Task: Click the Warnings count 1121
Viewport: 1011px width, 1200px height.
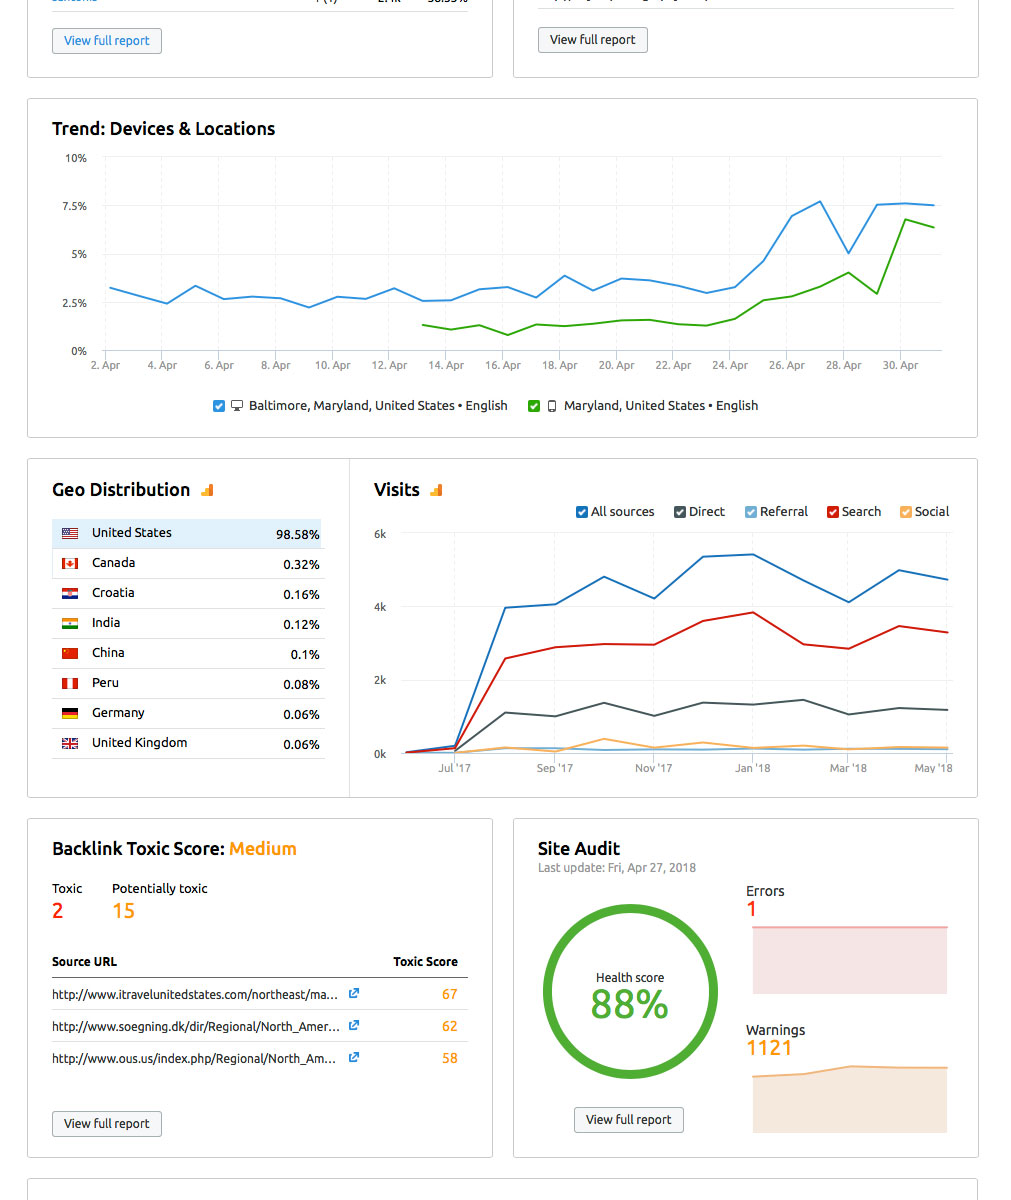Action: coord(769,1048)
